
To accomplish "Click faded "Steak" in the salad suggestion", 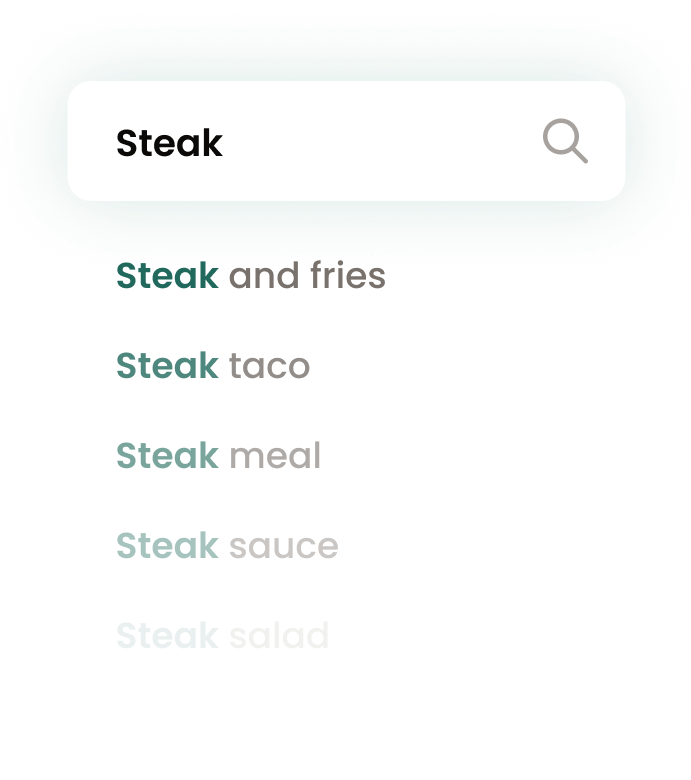I will point(167,635).
